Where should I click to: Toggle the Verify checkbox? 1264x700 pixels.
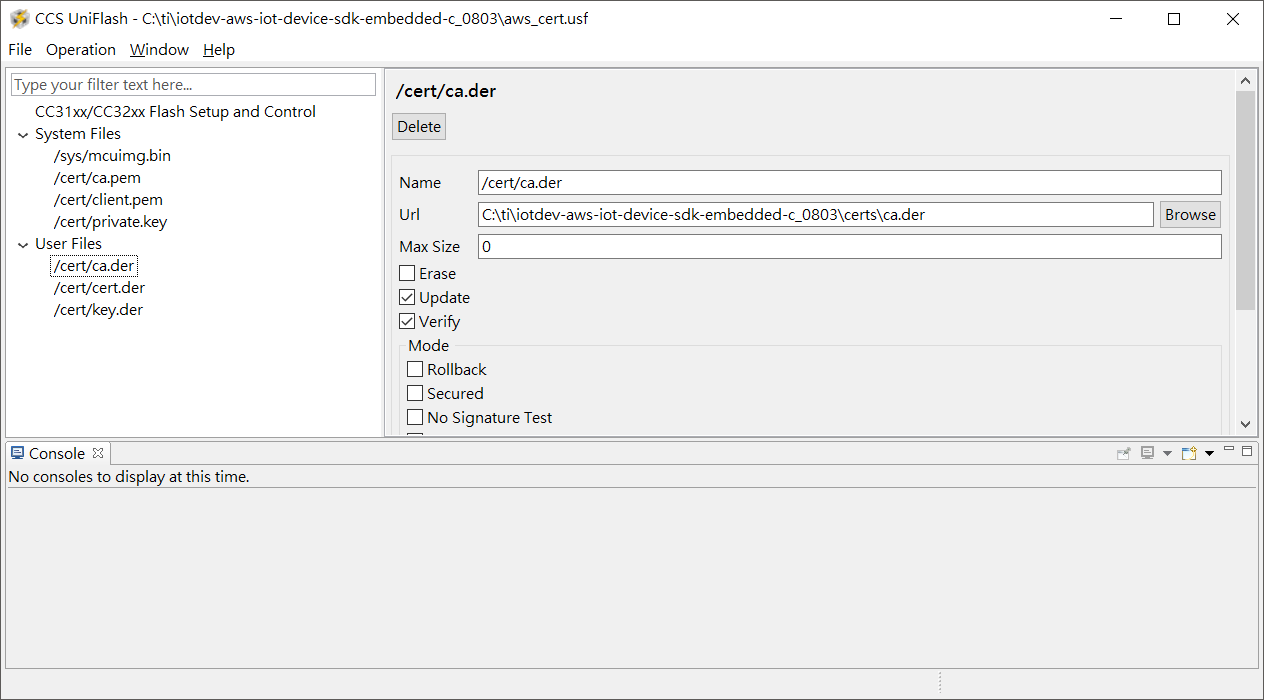[407, 321]
